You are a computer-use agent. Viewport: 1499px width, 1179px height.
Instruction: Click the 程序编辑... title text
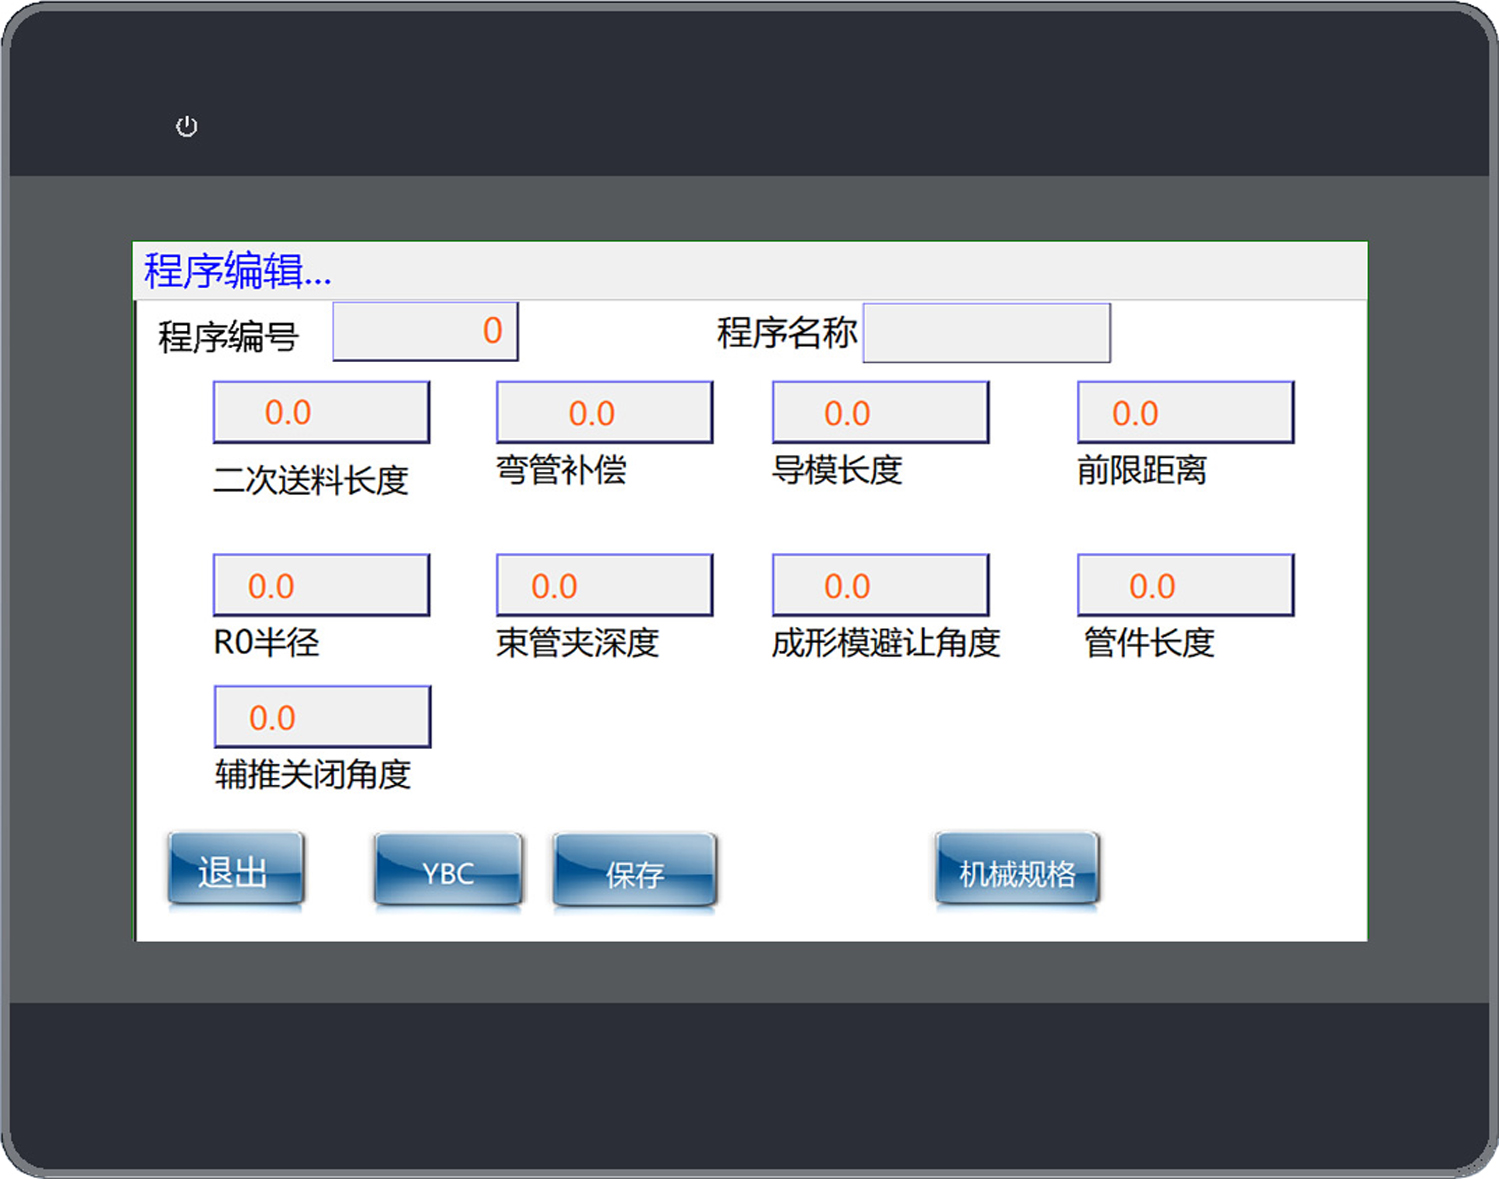[x=237, y=271]
